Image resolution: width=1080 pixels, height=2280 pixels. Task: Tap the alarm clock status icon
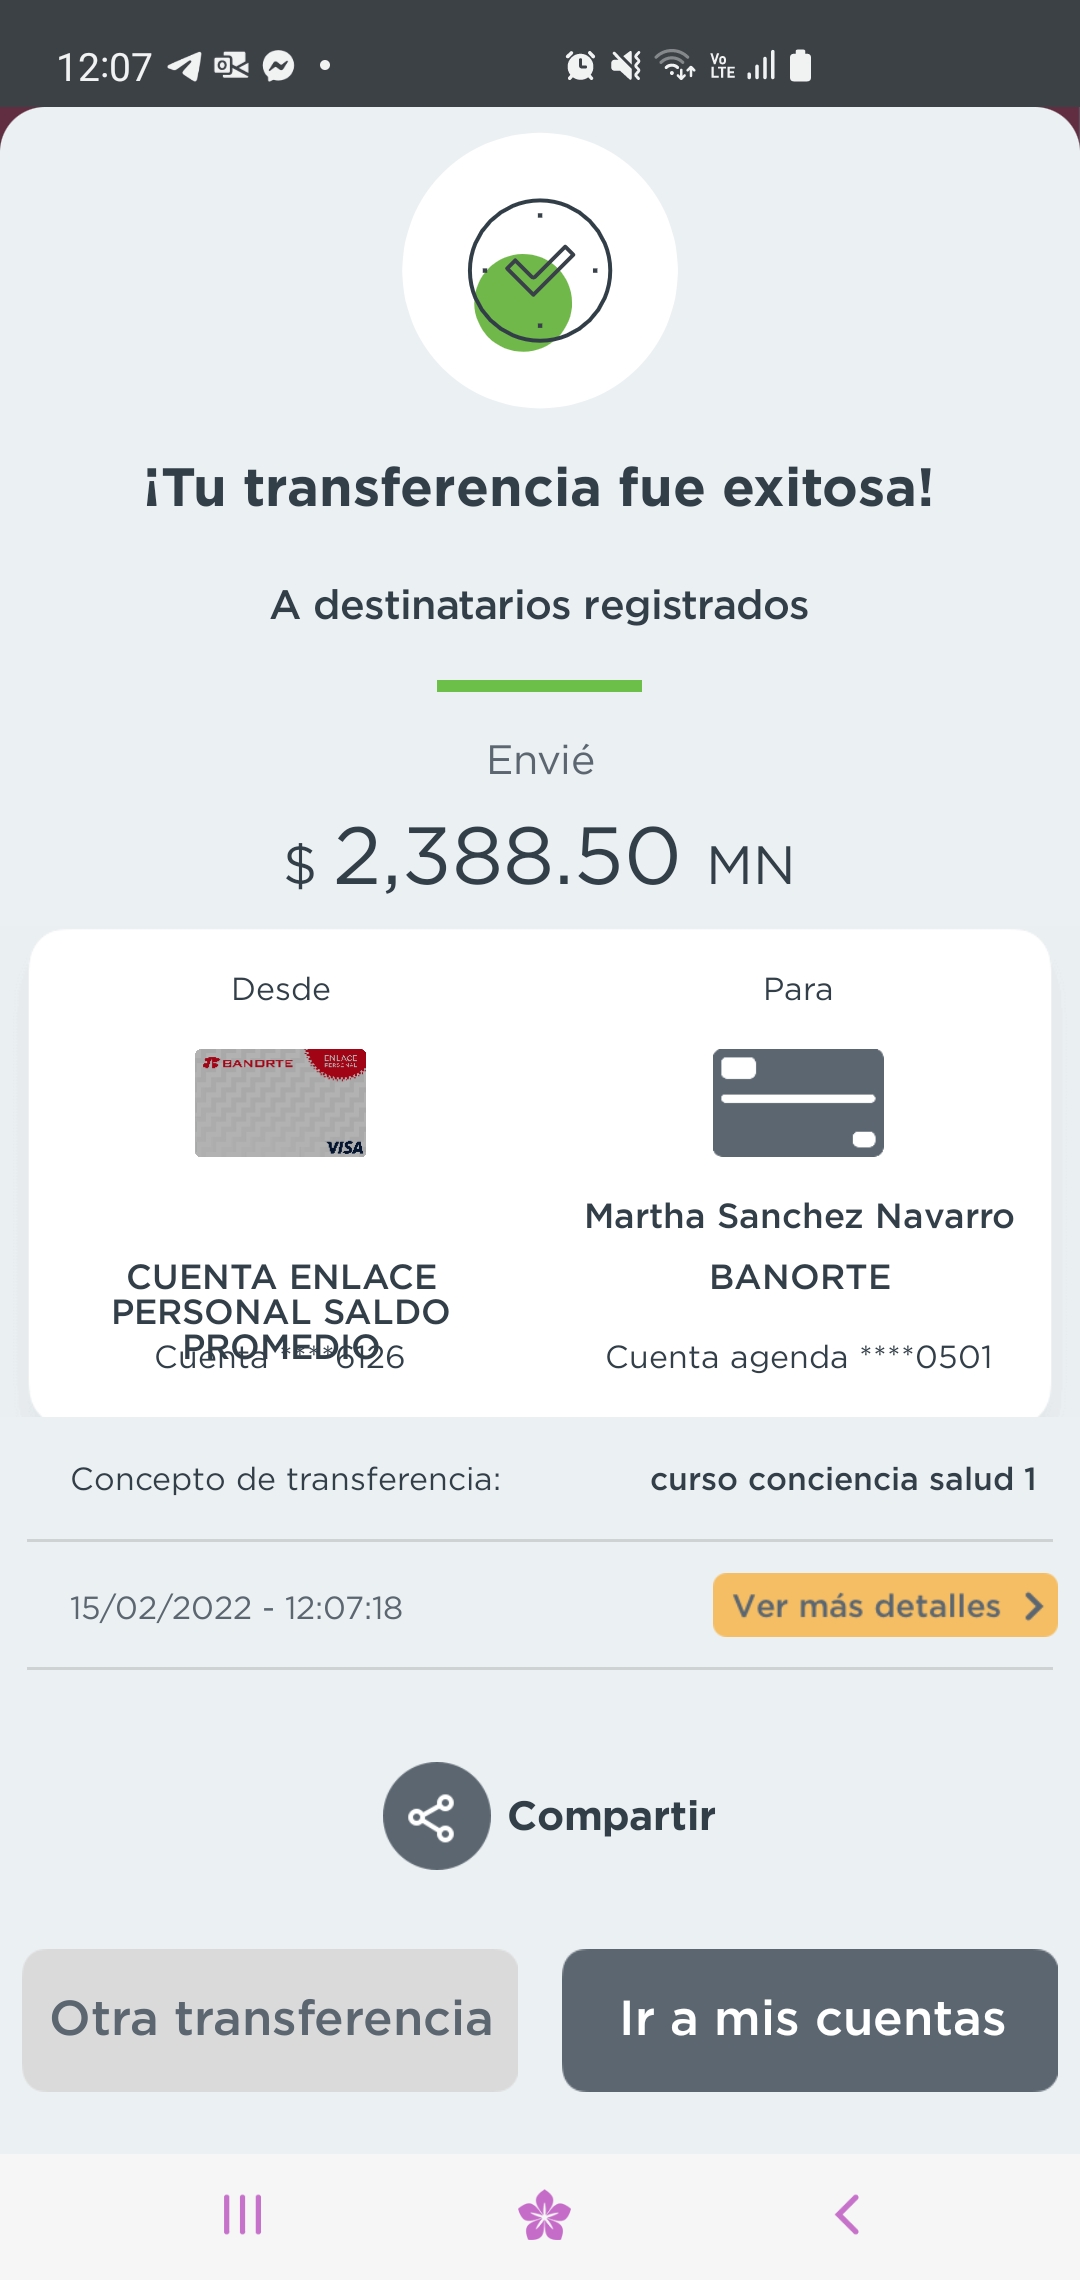(x=580, y=66)
